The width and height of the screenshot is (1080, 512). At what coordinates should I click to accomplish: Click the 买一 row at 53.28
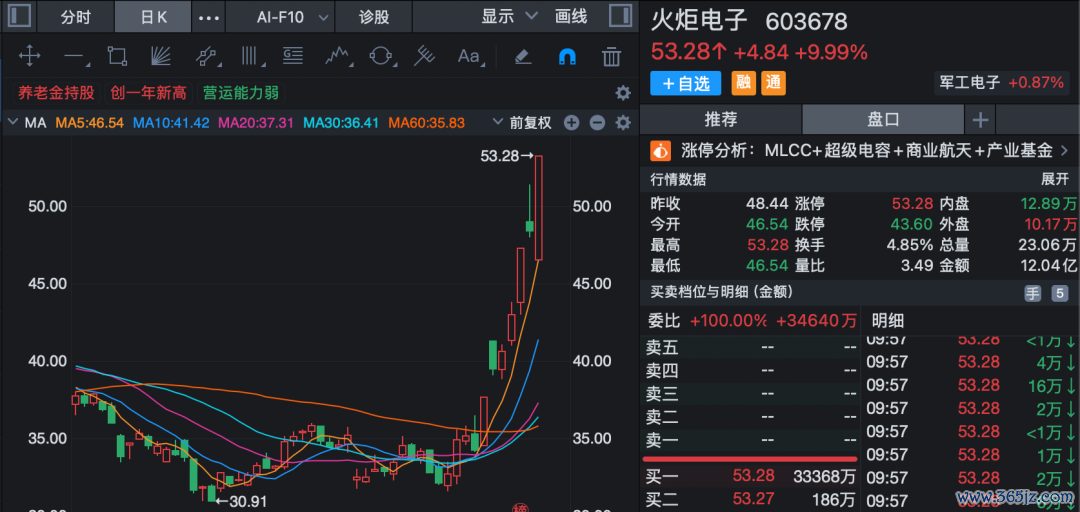(751, 476)
